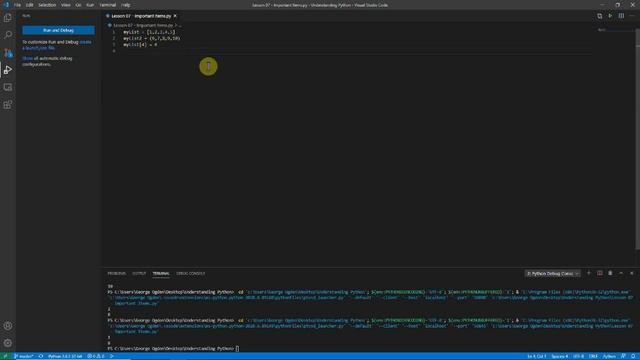Image resolution: width=640 pixels, height=360 pixels.
Task: Open the Terminal menu
Action: click(x=108, y=5)
